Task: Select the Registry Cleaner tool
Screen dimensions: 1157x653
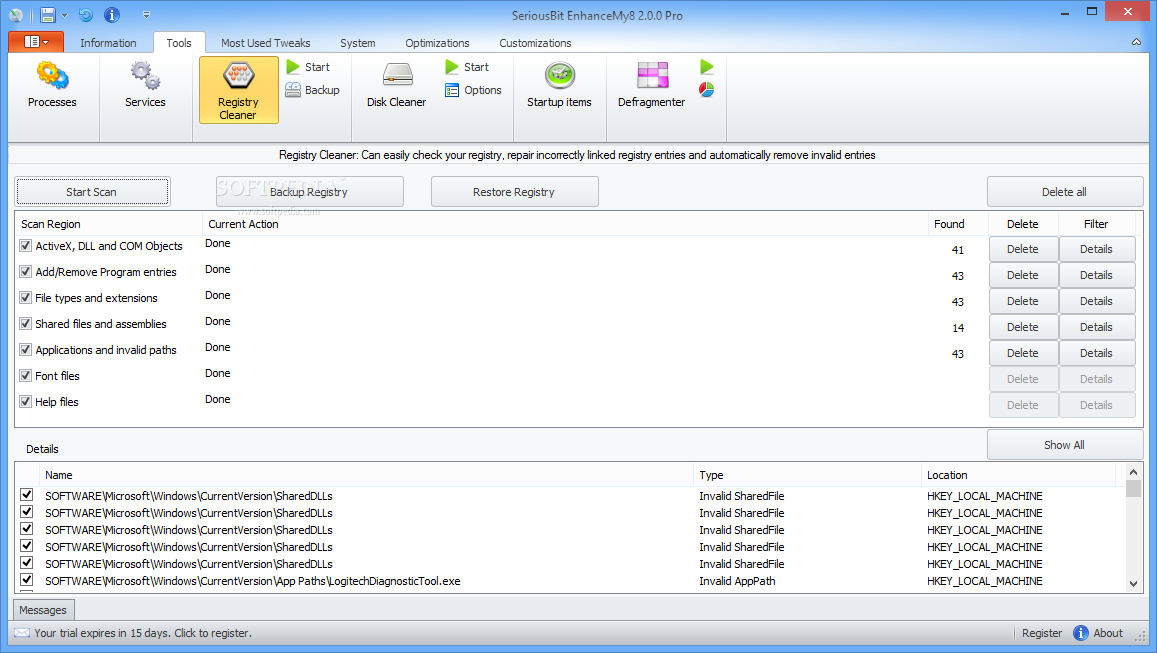Action: coord(238,90)
